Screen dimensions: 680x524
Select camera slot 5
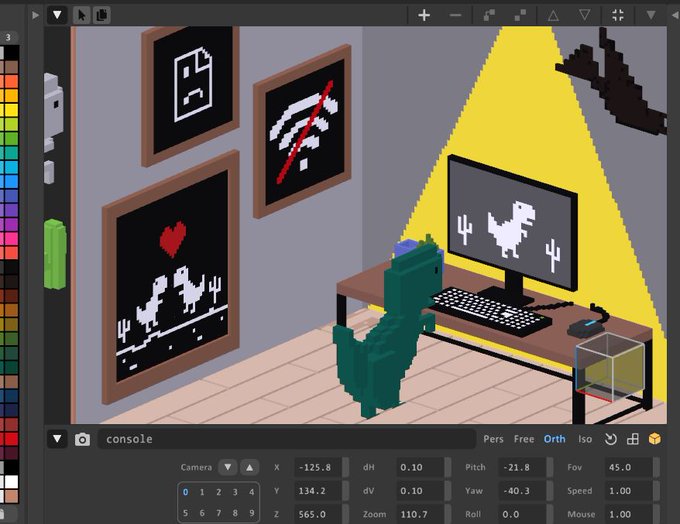pyautogui.click(x=186, y=513)
